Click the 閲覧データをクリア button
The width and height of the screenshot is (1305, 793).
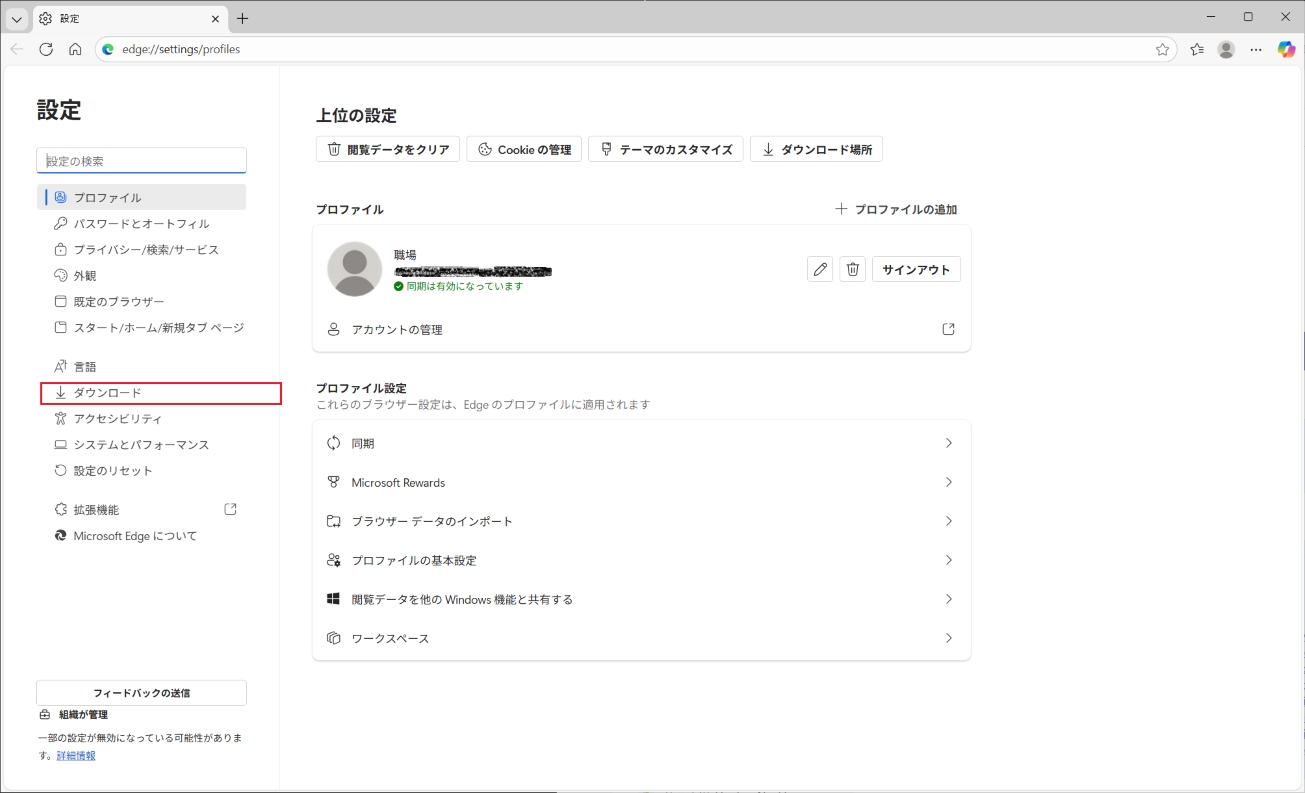tap(388, 150)
